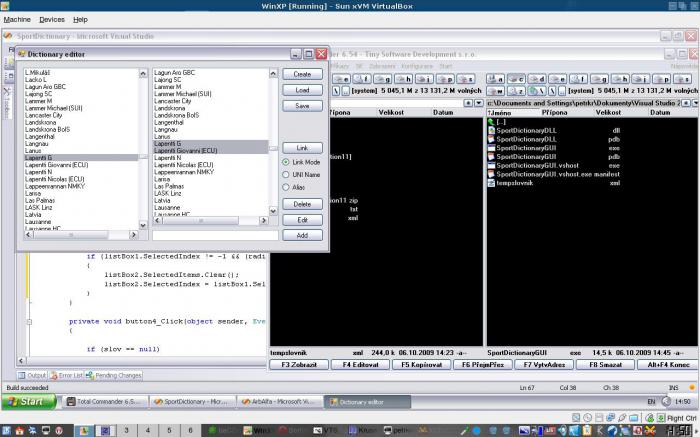700x437 pixels.
Task: Switch to the Pending Changes tab
Action: coord(114,375)
